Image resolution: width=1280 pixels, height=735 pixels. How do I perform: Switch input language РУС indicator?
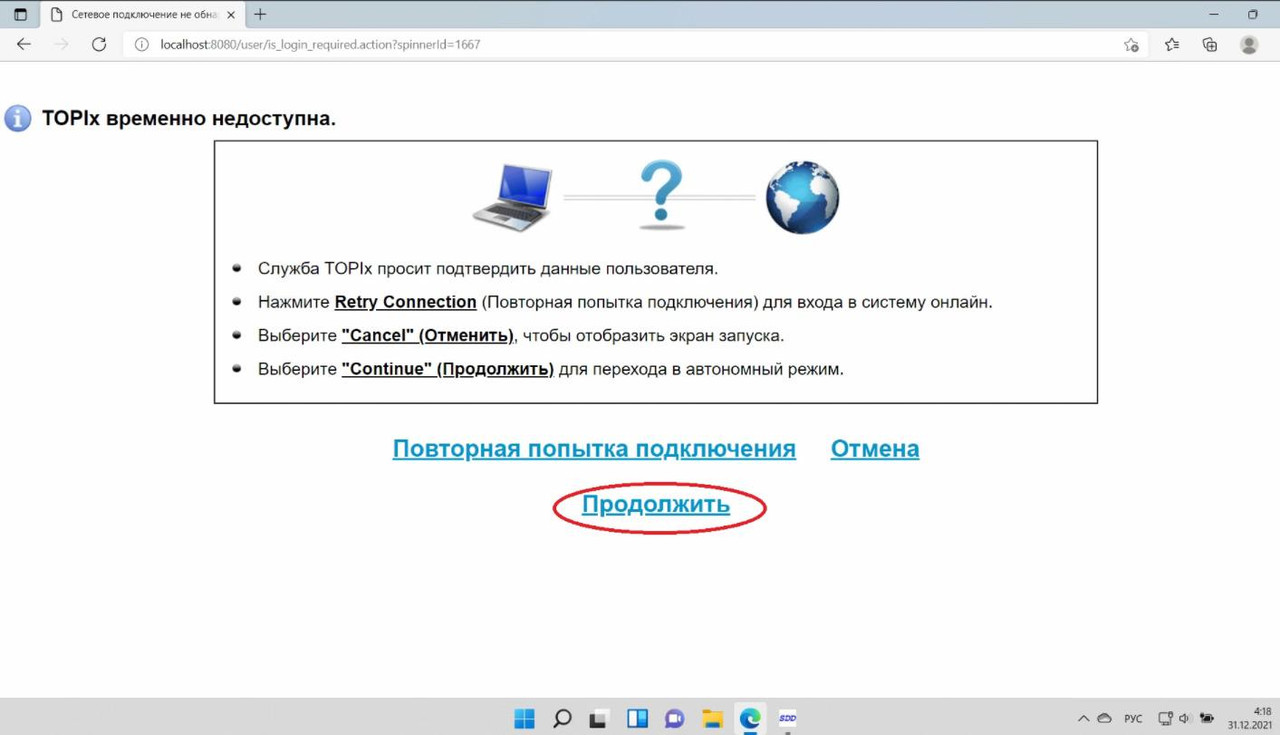pyautogui.click(x=1133, y=718)
